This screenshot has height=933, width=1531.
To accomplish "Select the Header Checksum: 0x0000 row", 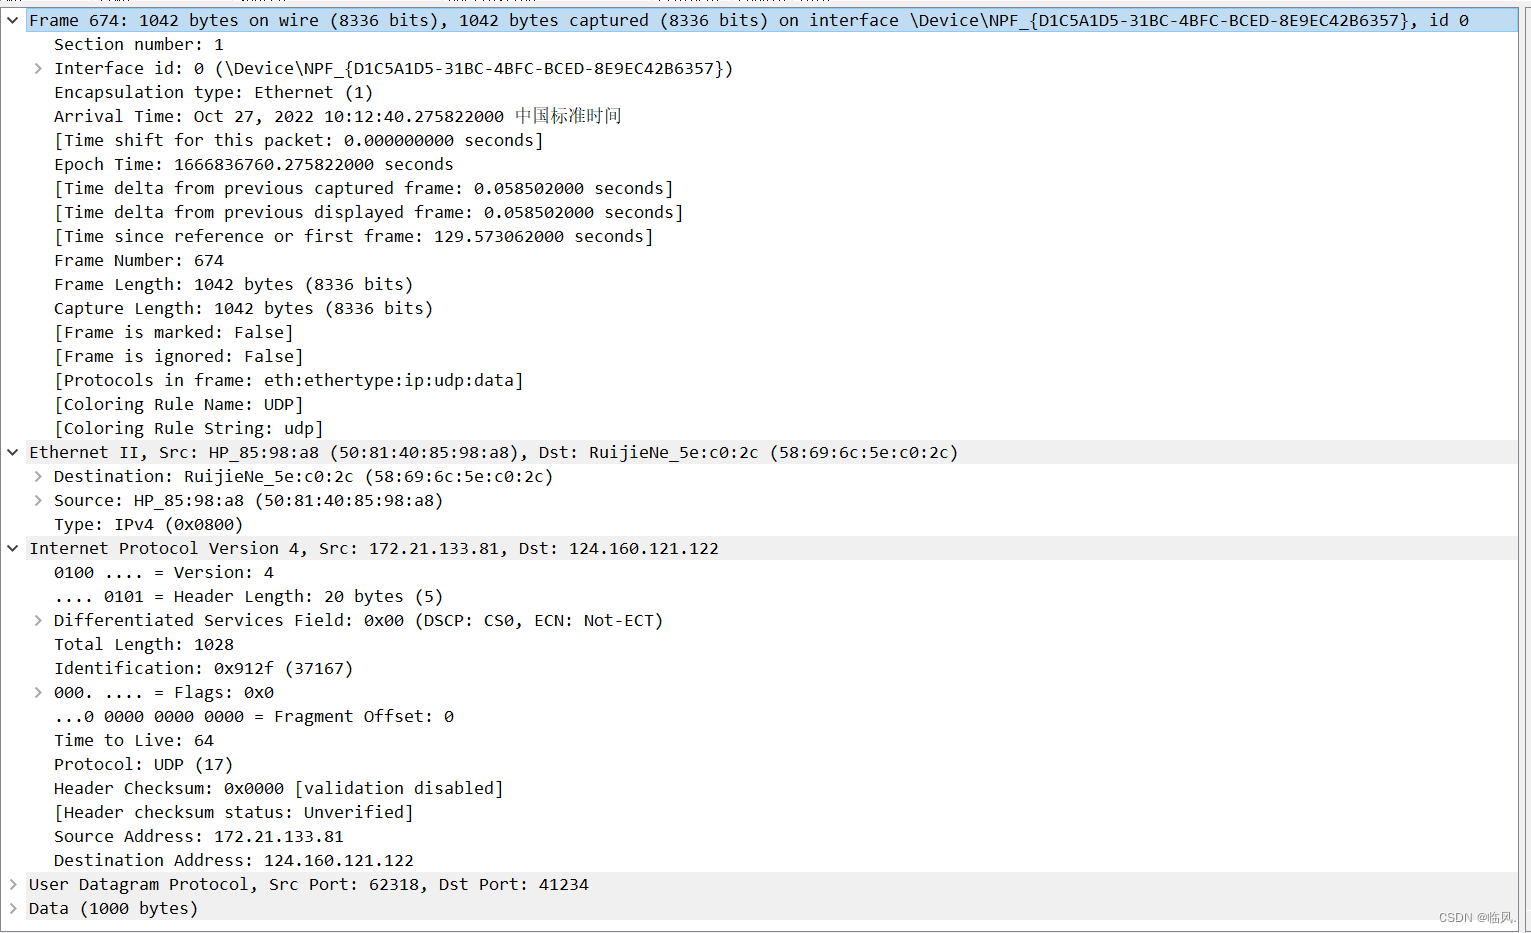I will pyautogui.click(x=279, y=788).
